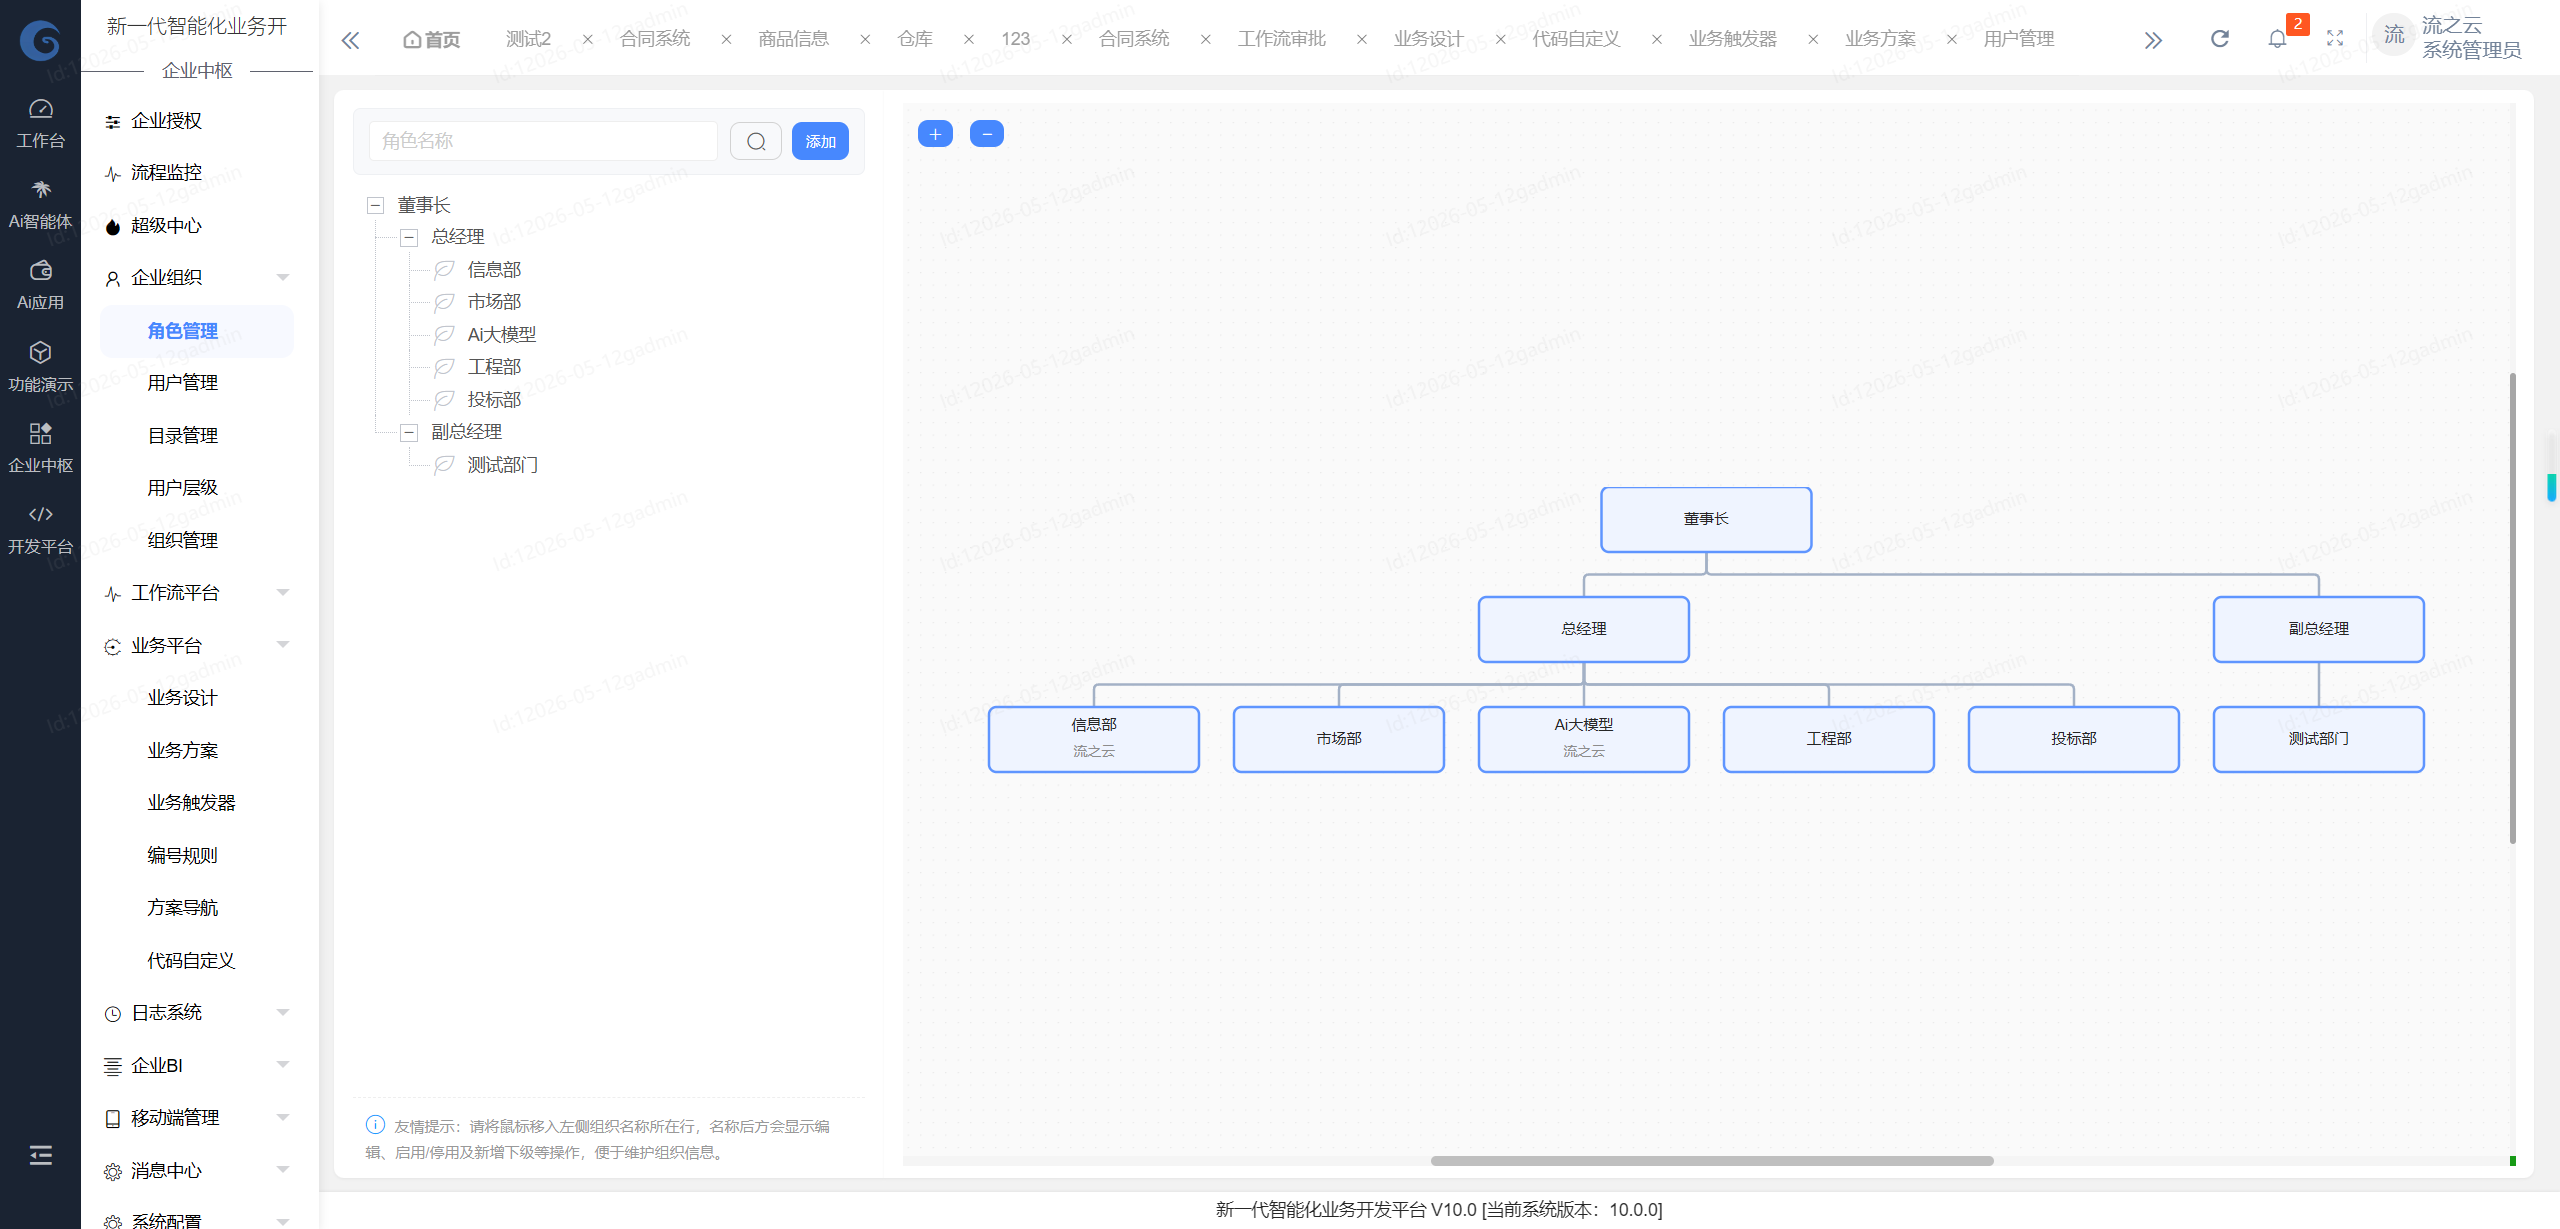Toggle fullscreen mode icon

[2335, 39]
